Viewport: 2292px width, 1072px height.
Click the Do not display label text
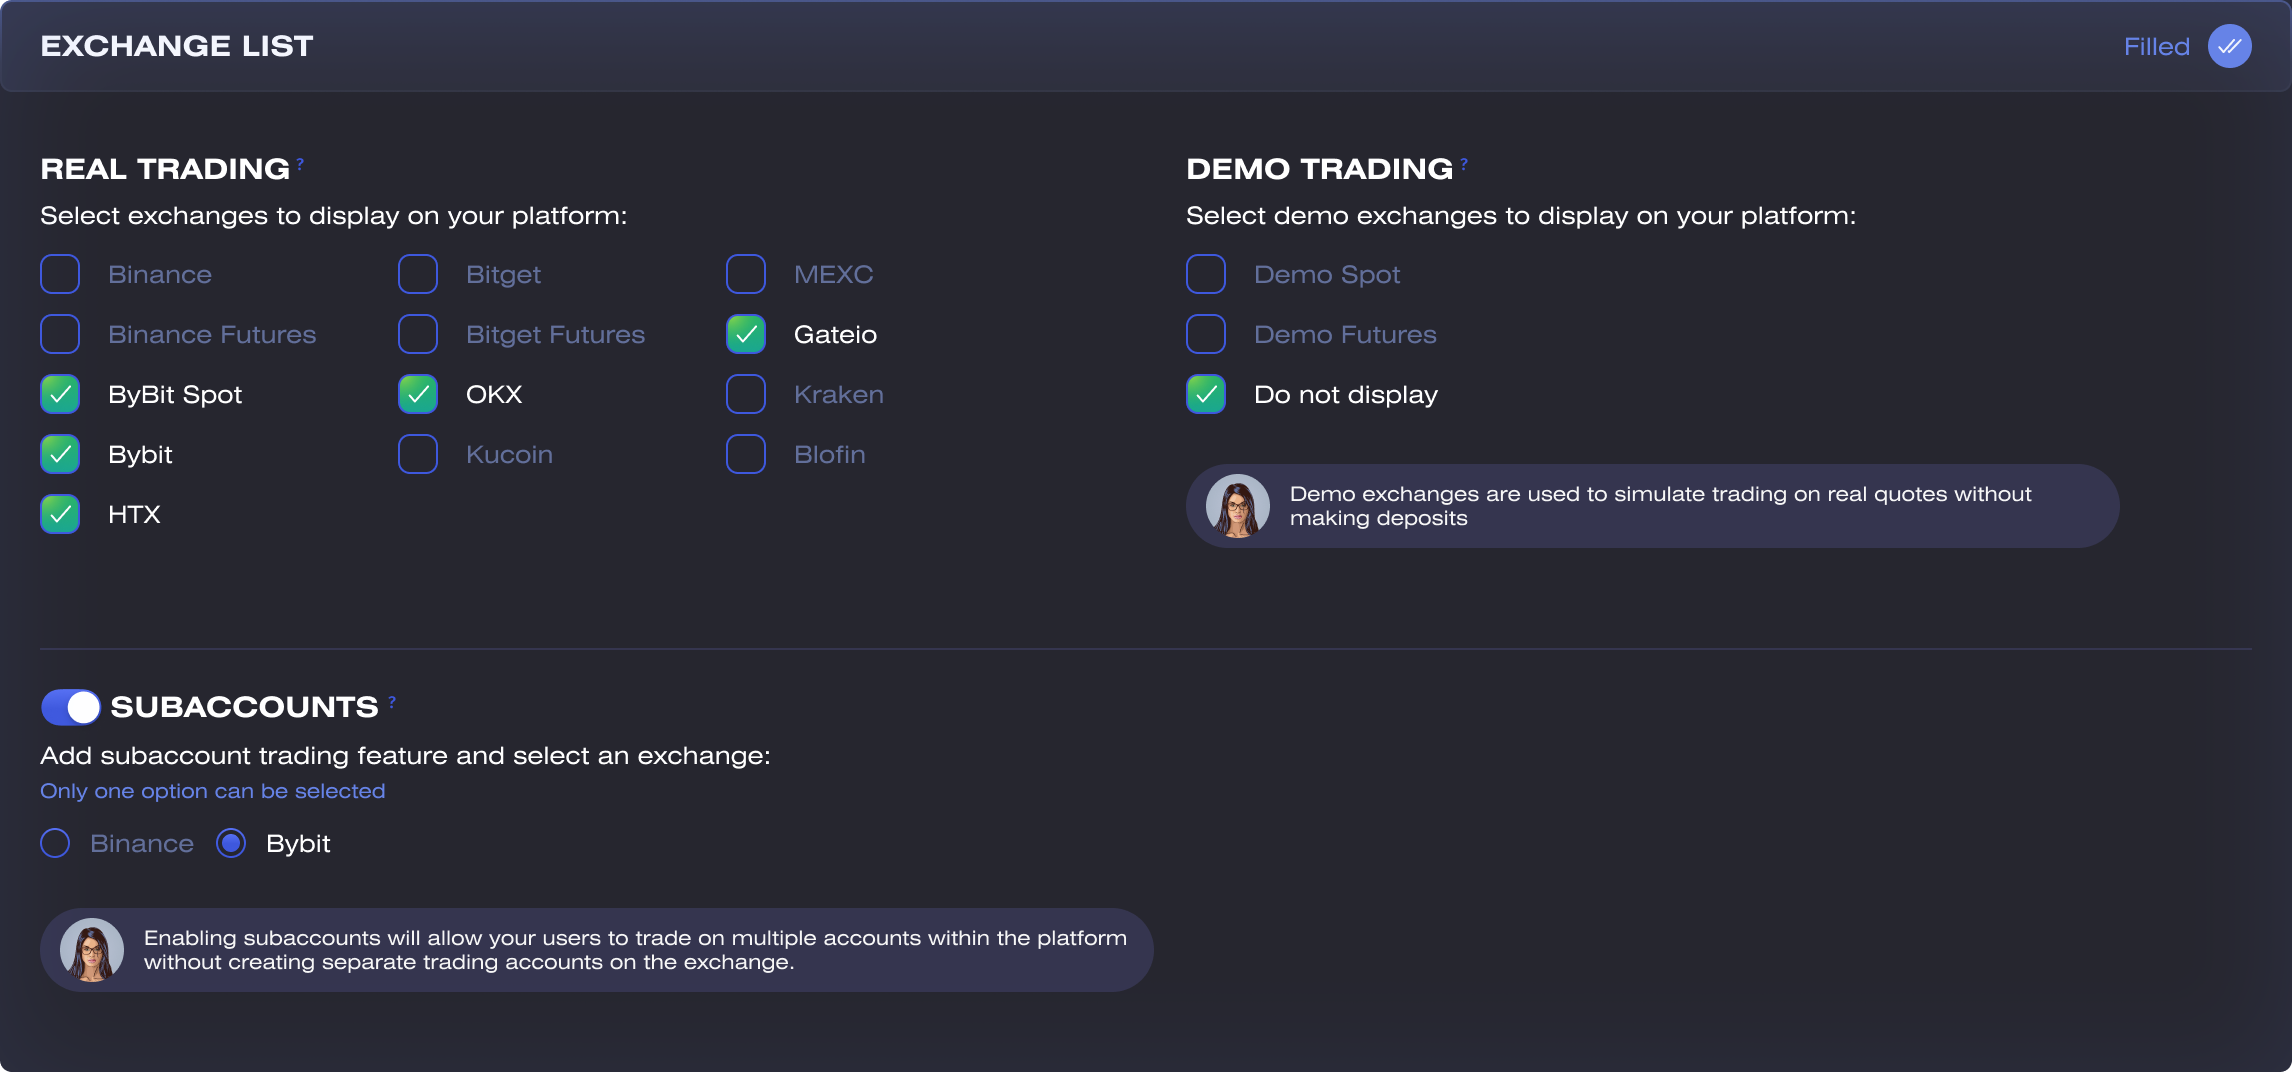1346,395
